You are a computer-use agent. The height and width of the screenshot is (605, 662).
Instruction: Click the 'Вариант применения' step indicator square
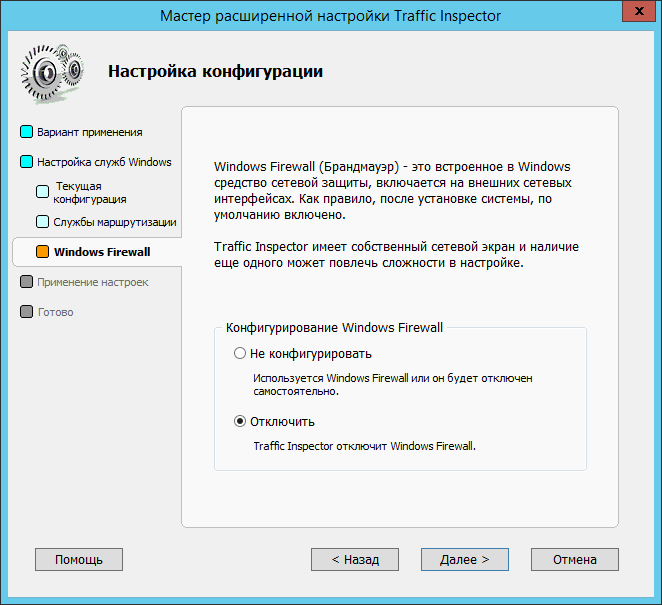[26, 132]
